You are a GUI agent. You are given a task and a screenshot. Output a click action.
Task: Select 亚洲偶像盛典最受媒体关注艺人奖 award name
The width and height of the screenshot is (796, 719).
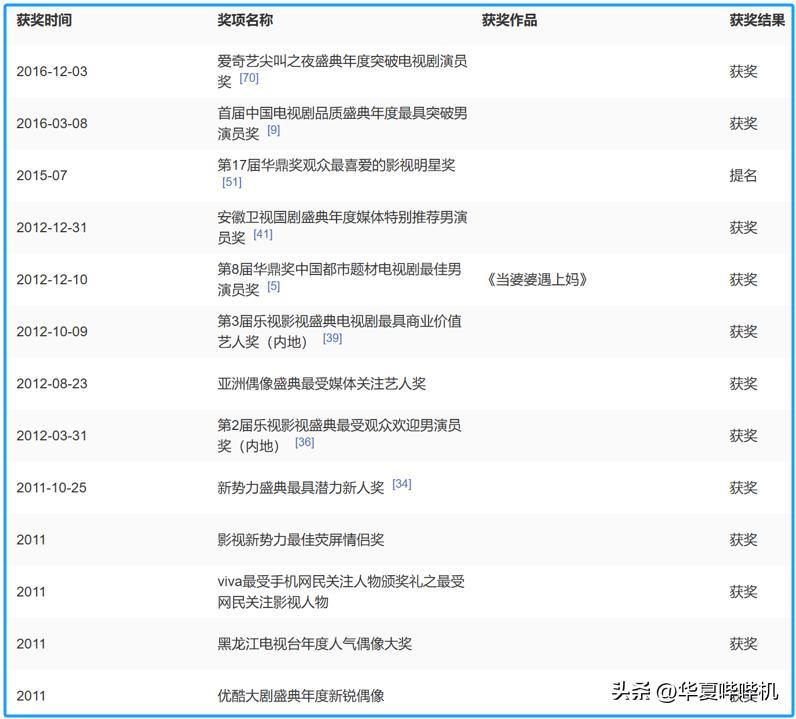pyautogui.click(x=321, y=384)
